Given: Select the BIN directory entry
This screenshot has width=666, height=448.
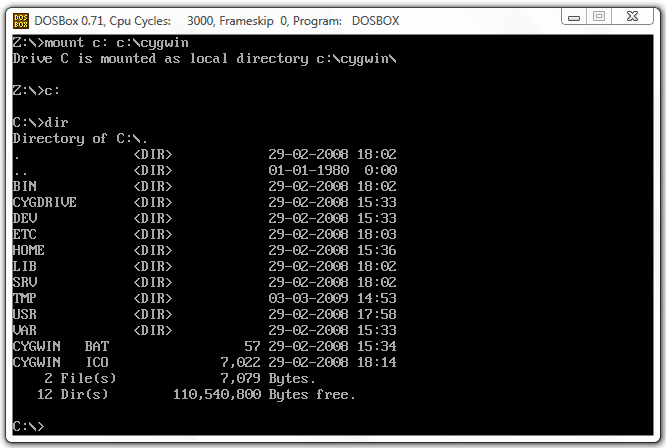Looking at the screenshot, I should tap(204, 186).
